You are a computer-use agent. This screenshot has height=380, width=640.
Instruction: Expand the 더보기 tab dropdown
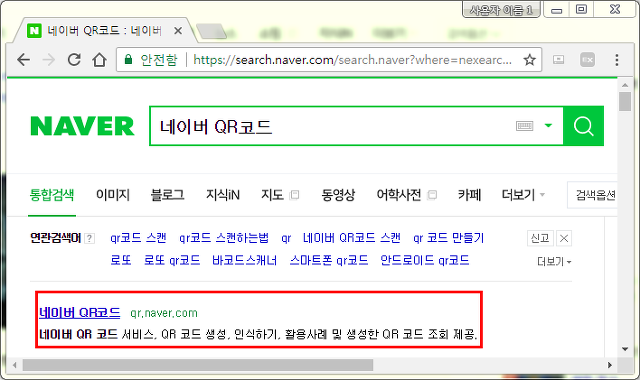(523, 195)
